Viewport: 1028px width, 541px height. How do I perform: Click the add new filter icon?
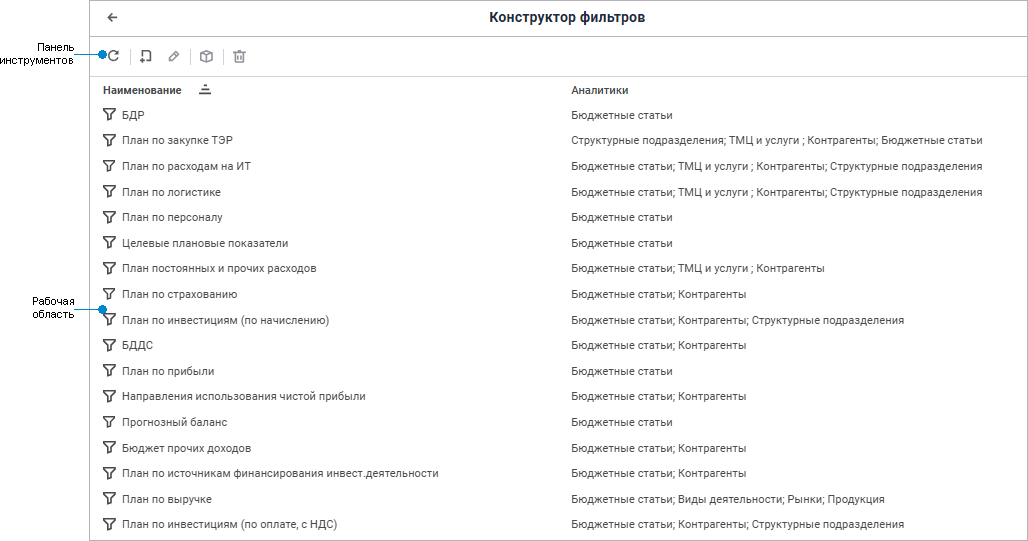click(146, 57)
